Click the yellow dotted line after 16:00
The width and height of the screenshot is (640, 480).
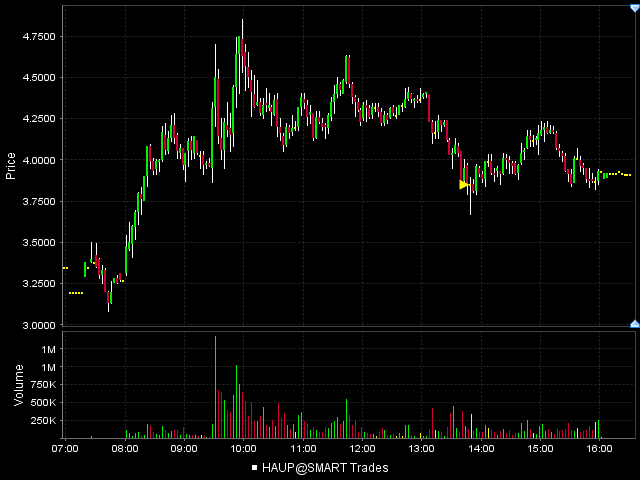pos(618,174)
